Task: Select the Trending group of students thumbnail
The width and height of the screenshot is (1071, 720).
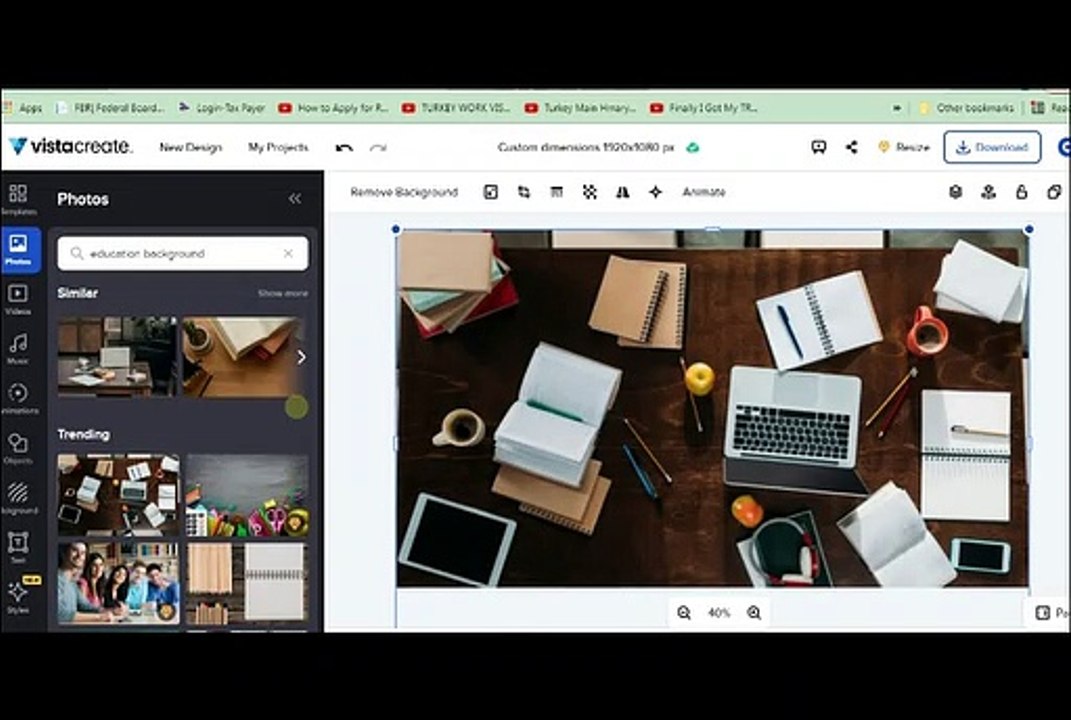Action: (x=118, y=583)
